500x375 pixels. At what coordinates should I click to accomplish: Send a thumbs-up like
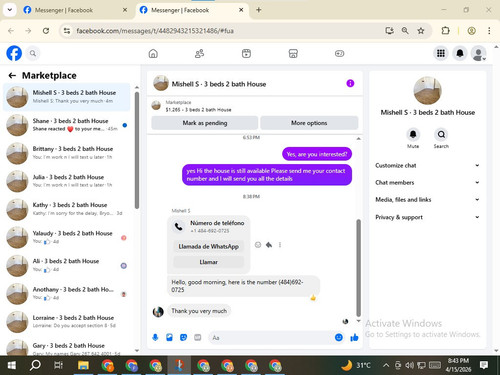click(354, 338)
